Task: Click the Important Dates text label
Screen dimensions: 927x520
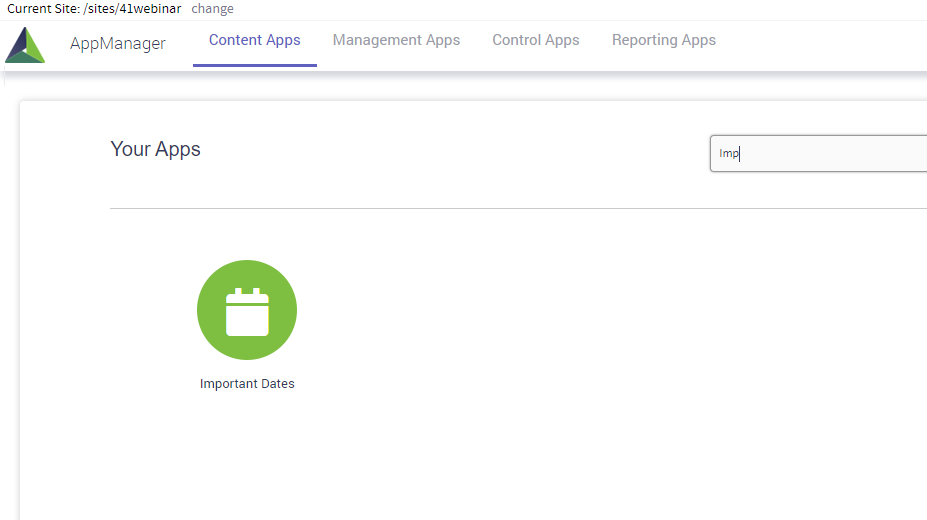Action: click(247, 384)
